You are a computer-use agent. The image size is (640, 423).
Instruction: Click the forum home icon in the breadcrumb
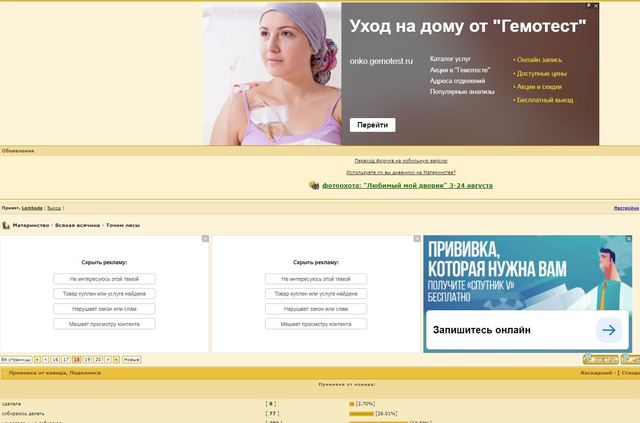point(6,225)
